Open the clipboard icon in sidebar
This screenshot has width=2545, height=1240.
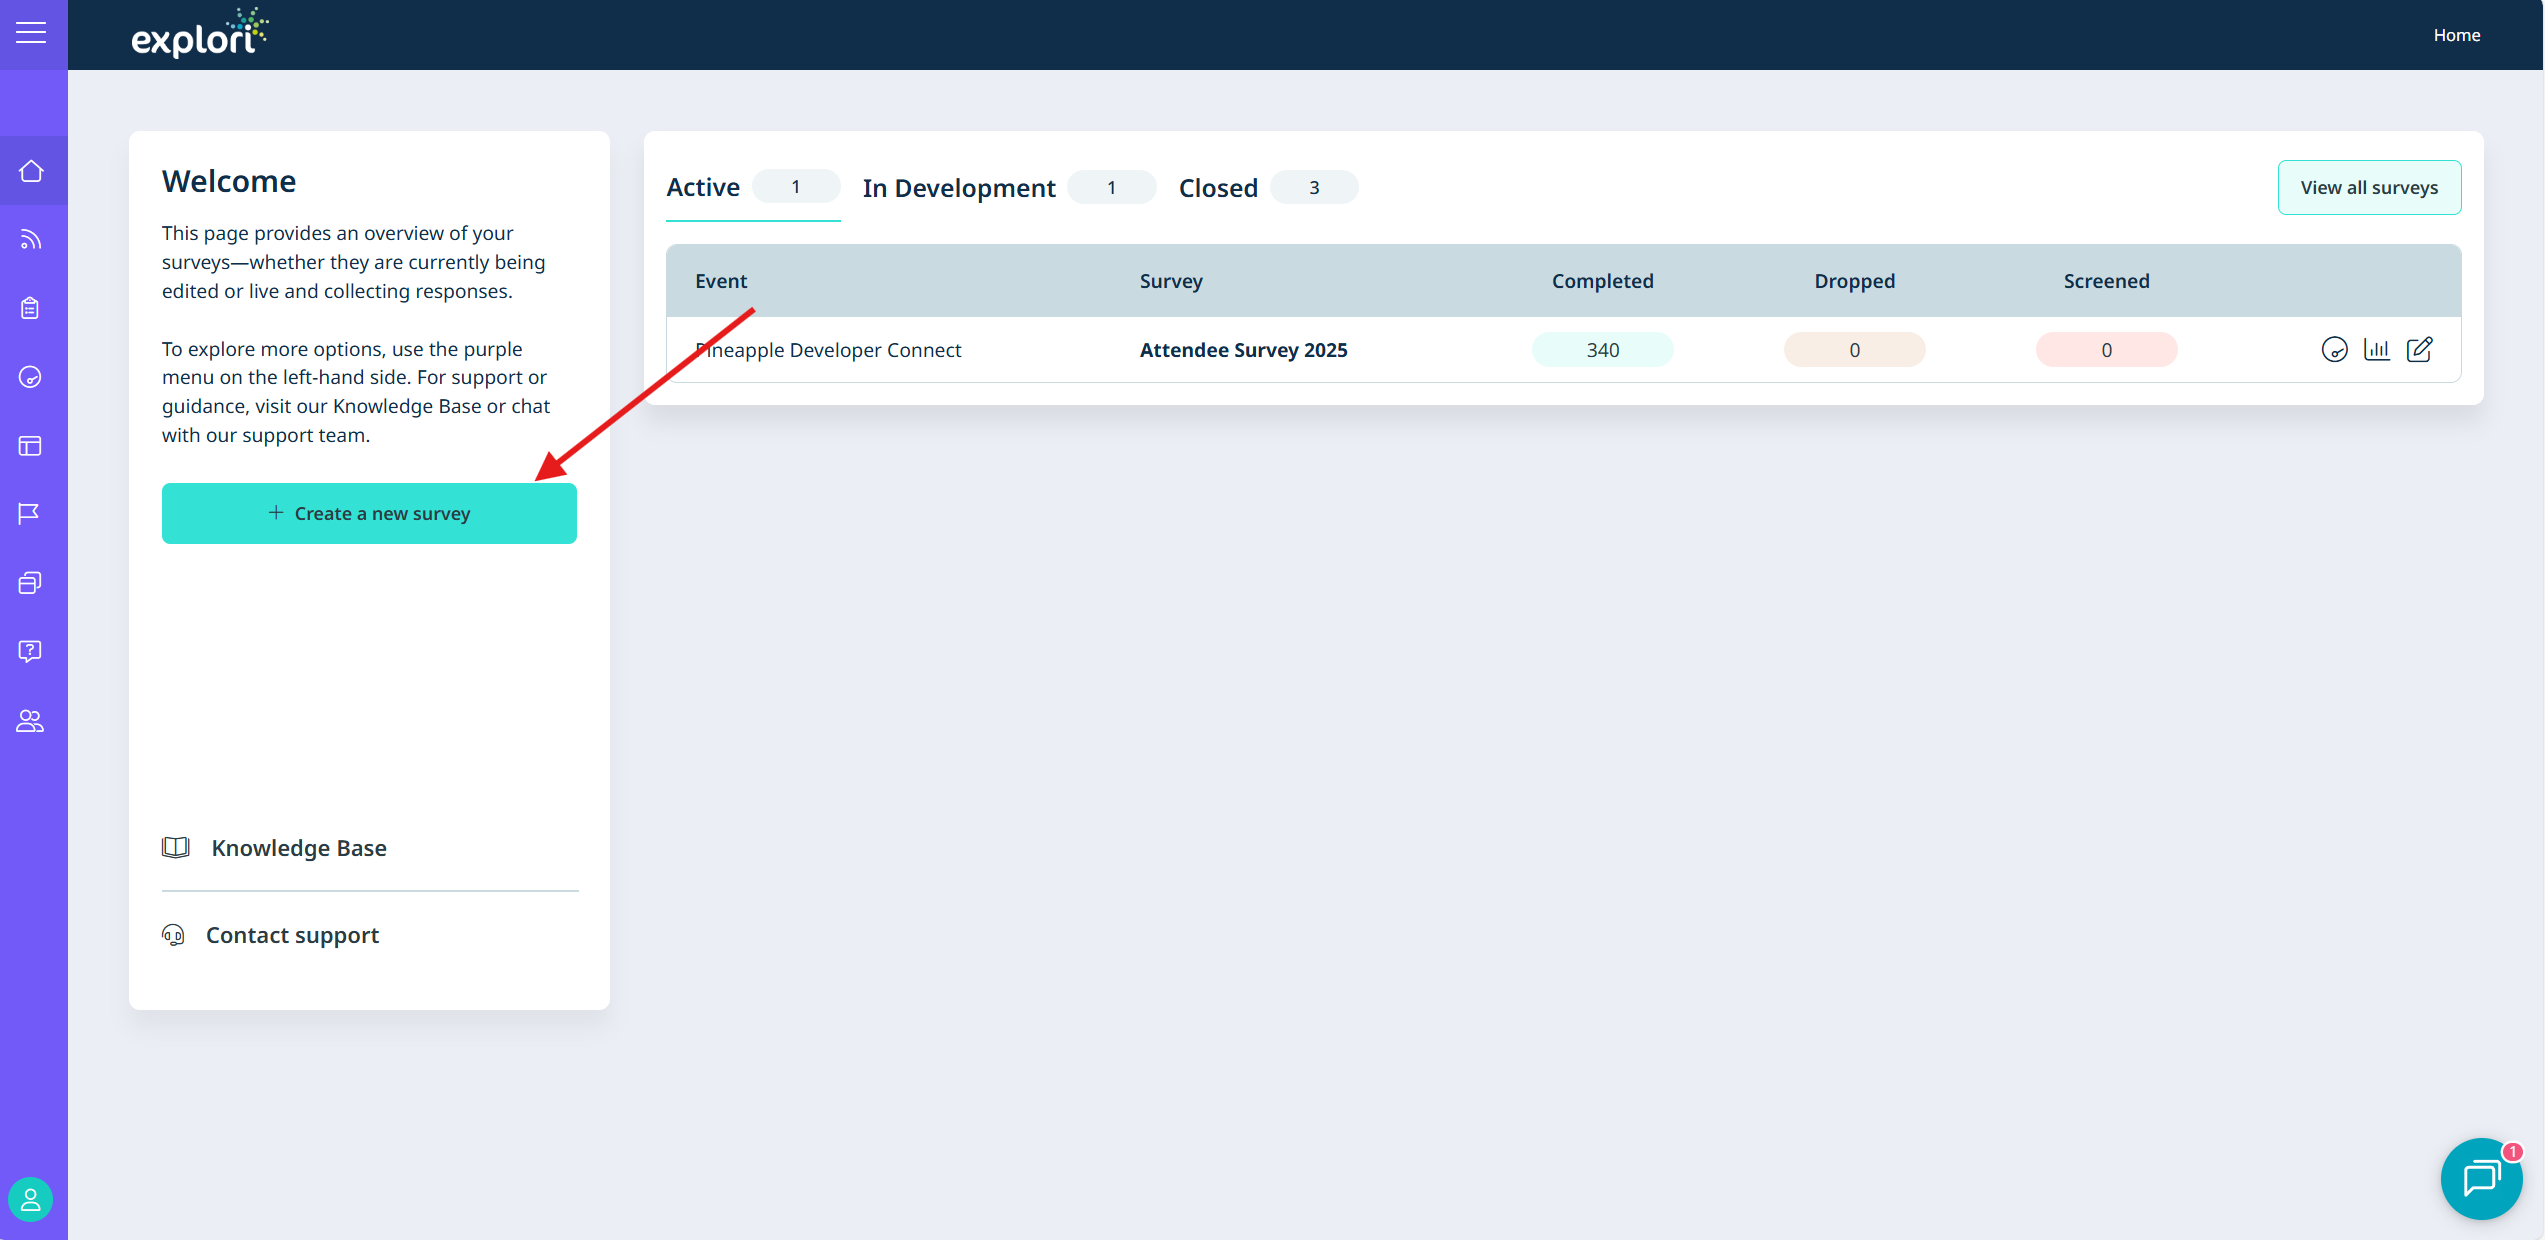[31, 308]
